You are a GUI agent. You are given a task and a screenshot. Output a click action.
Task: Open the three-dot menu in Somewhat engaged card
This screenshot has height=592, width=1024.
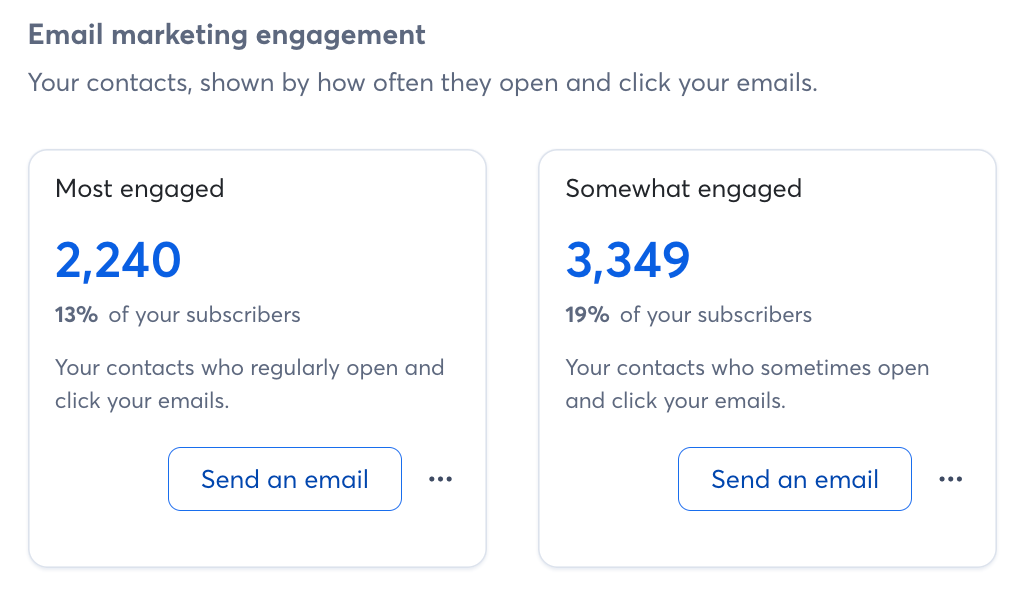(x=950, y=479)
